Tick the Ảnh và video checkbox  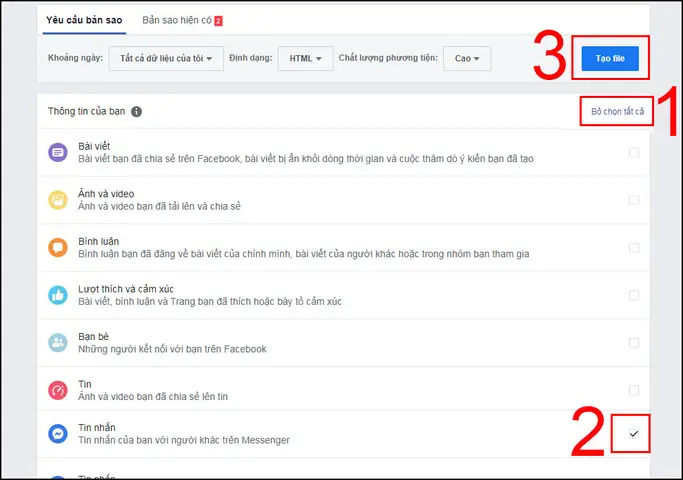pyautogui.click(x=634, y=200)
